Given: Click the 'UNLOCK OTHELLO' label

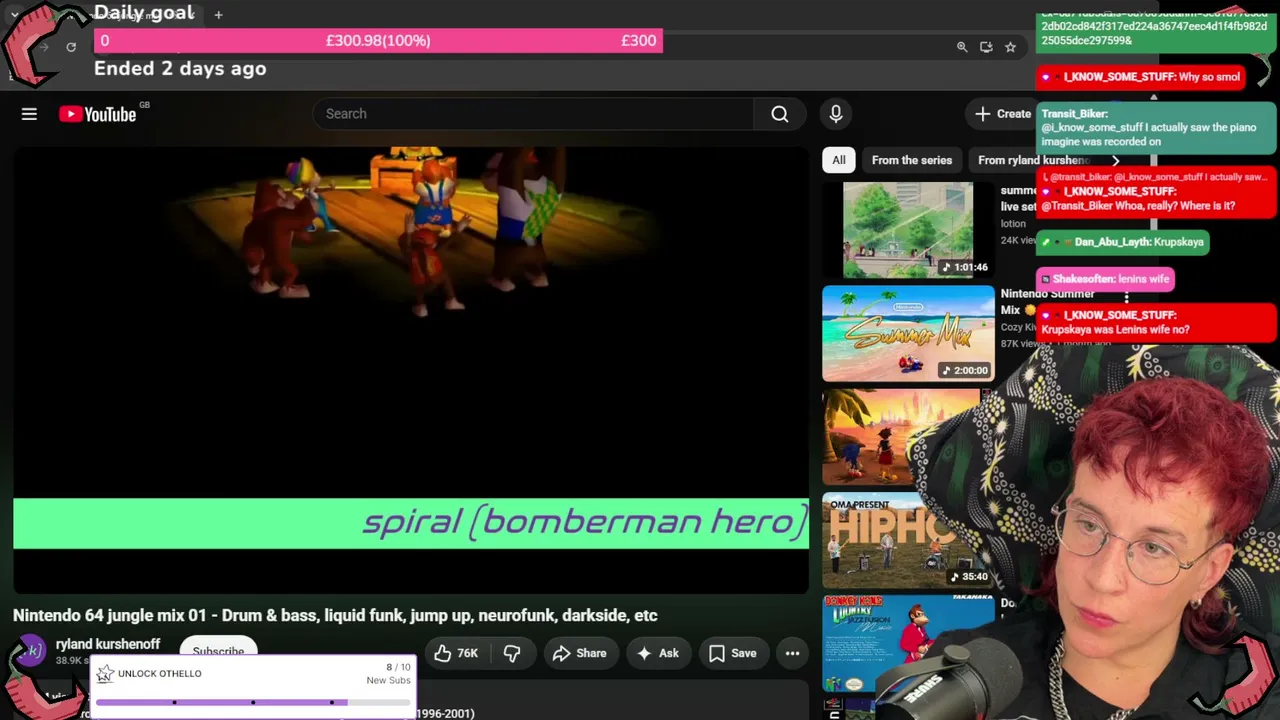Looking at the screenshot, I should point(160,674).
